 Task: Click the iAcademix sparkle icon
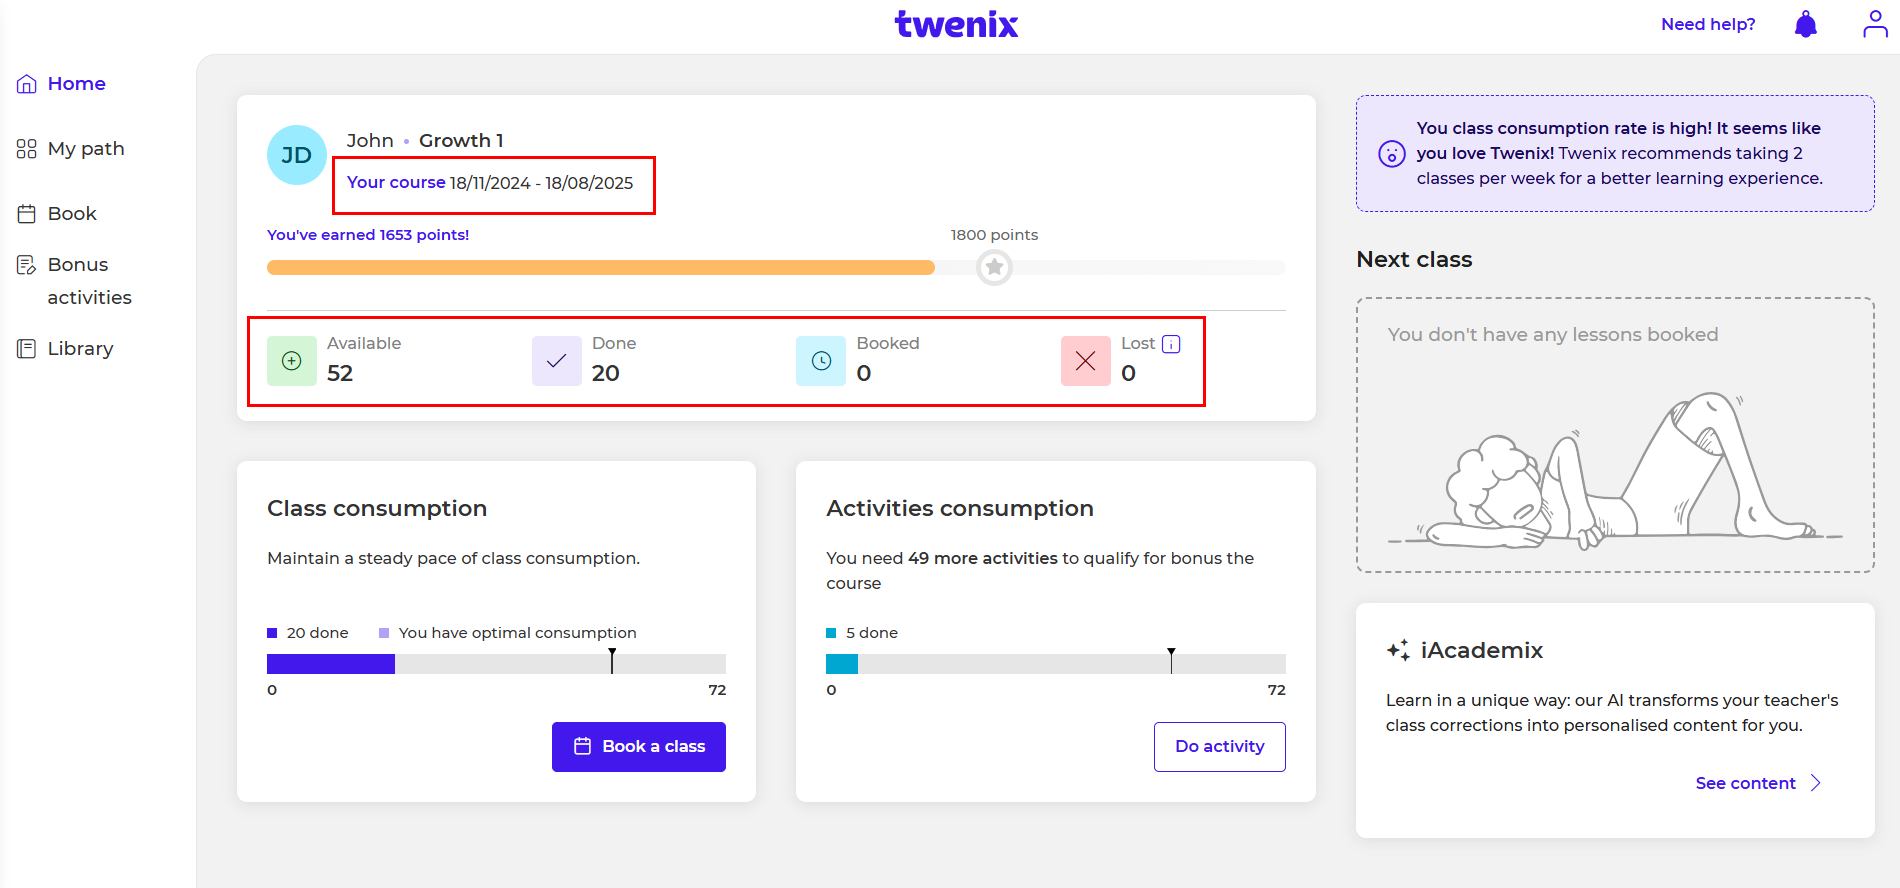1398,650
